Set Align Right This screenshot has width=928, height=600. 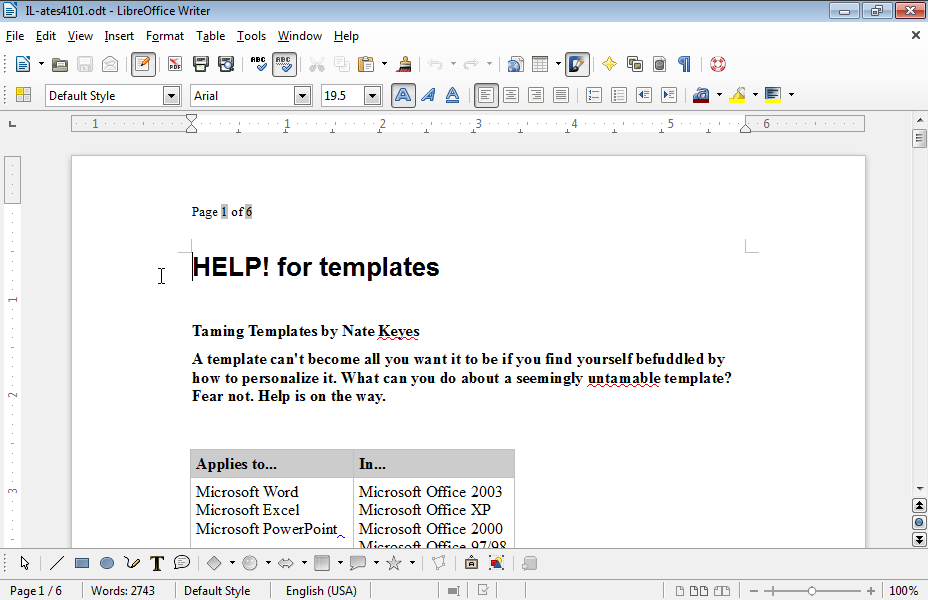tap(536, 95)
